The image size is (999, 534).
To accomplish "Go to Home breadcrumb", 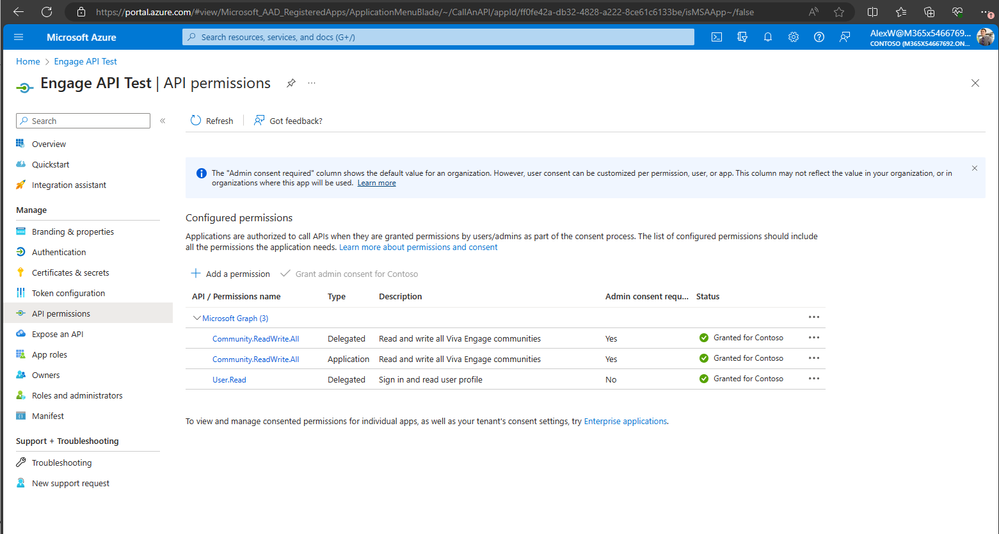I will (x=28, y=61).
